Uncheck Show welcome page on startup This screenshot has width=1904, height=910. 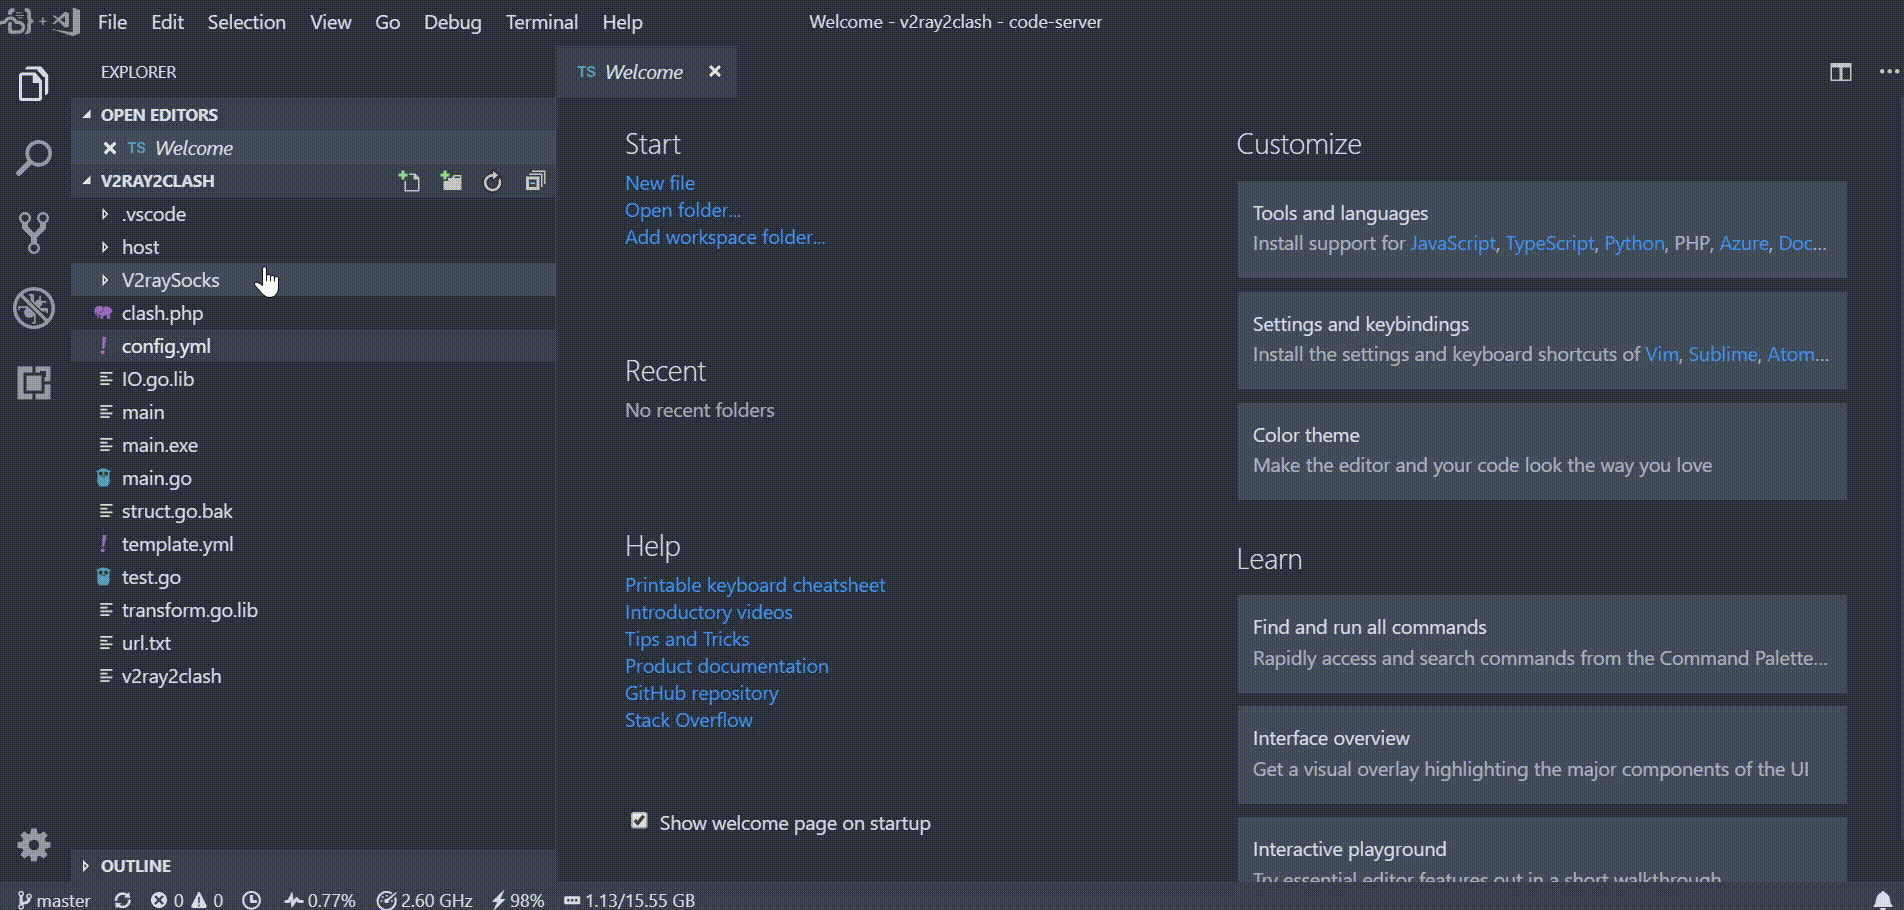639,821
